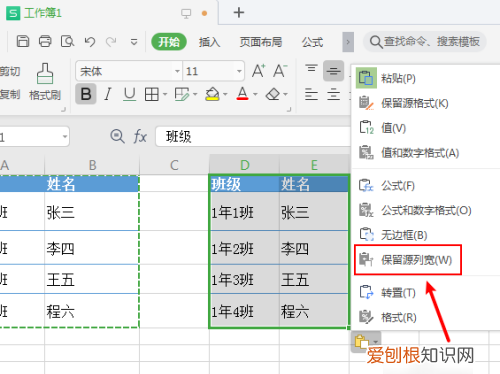500x374 pixels.
Task: Choose 粘贴(P) from the paste menu
Action: [x=426, y=78]
